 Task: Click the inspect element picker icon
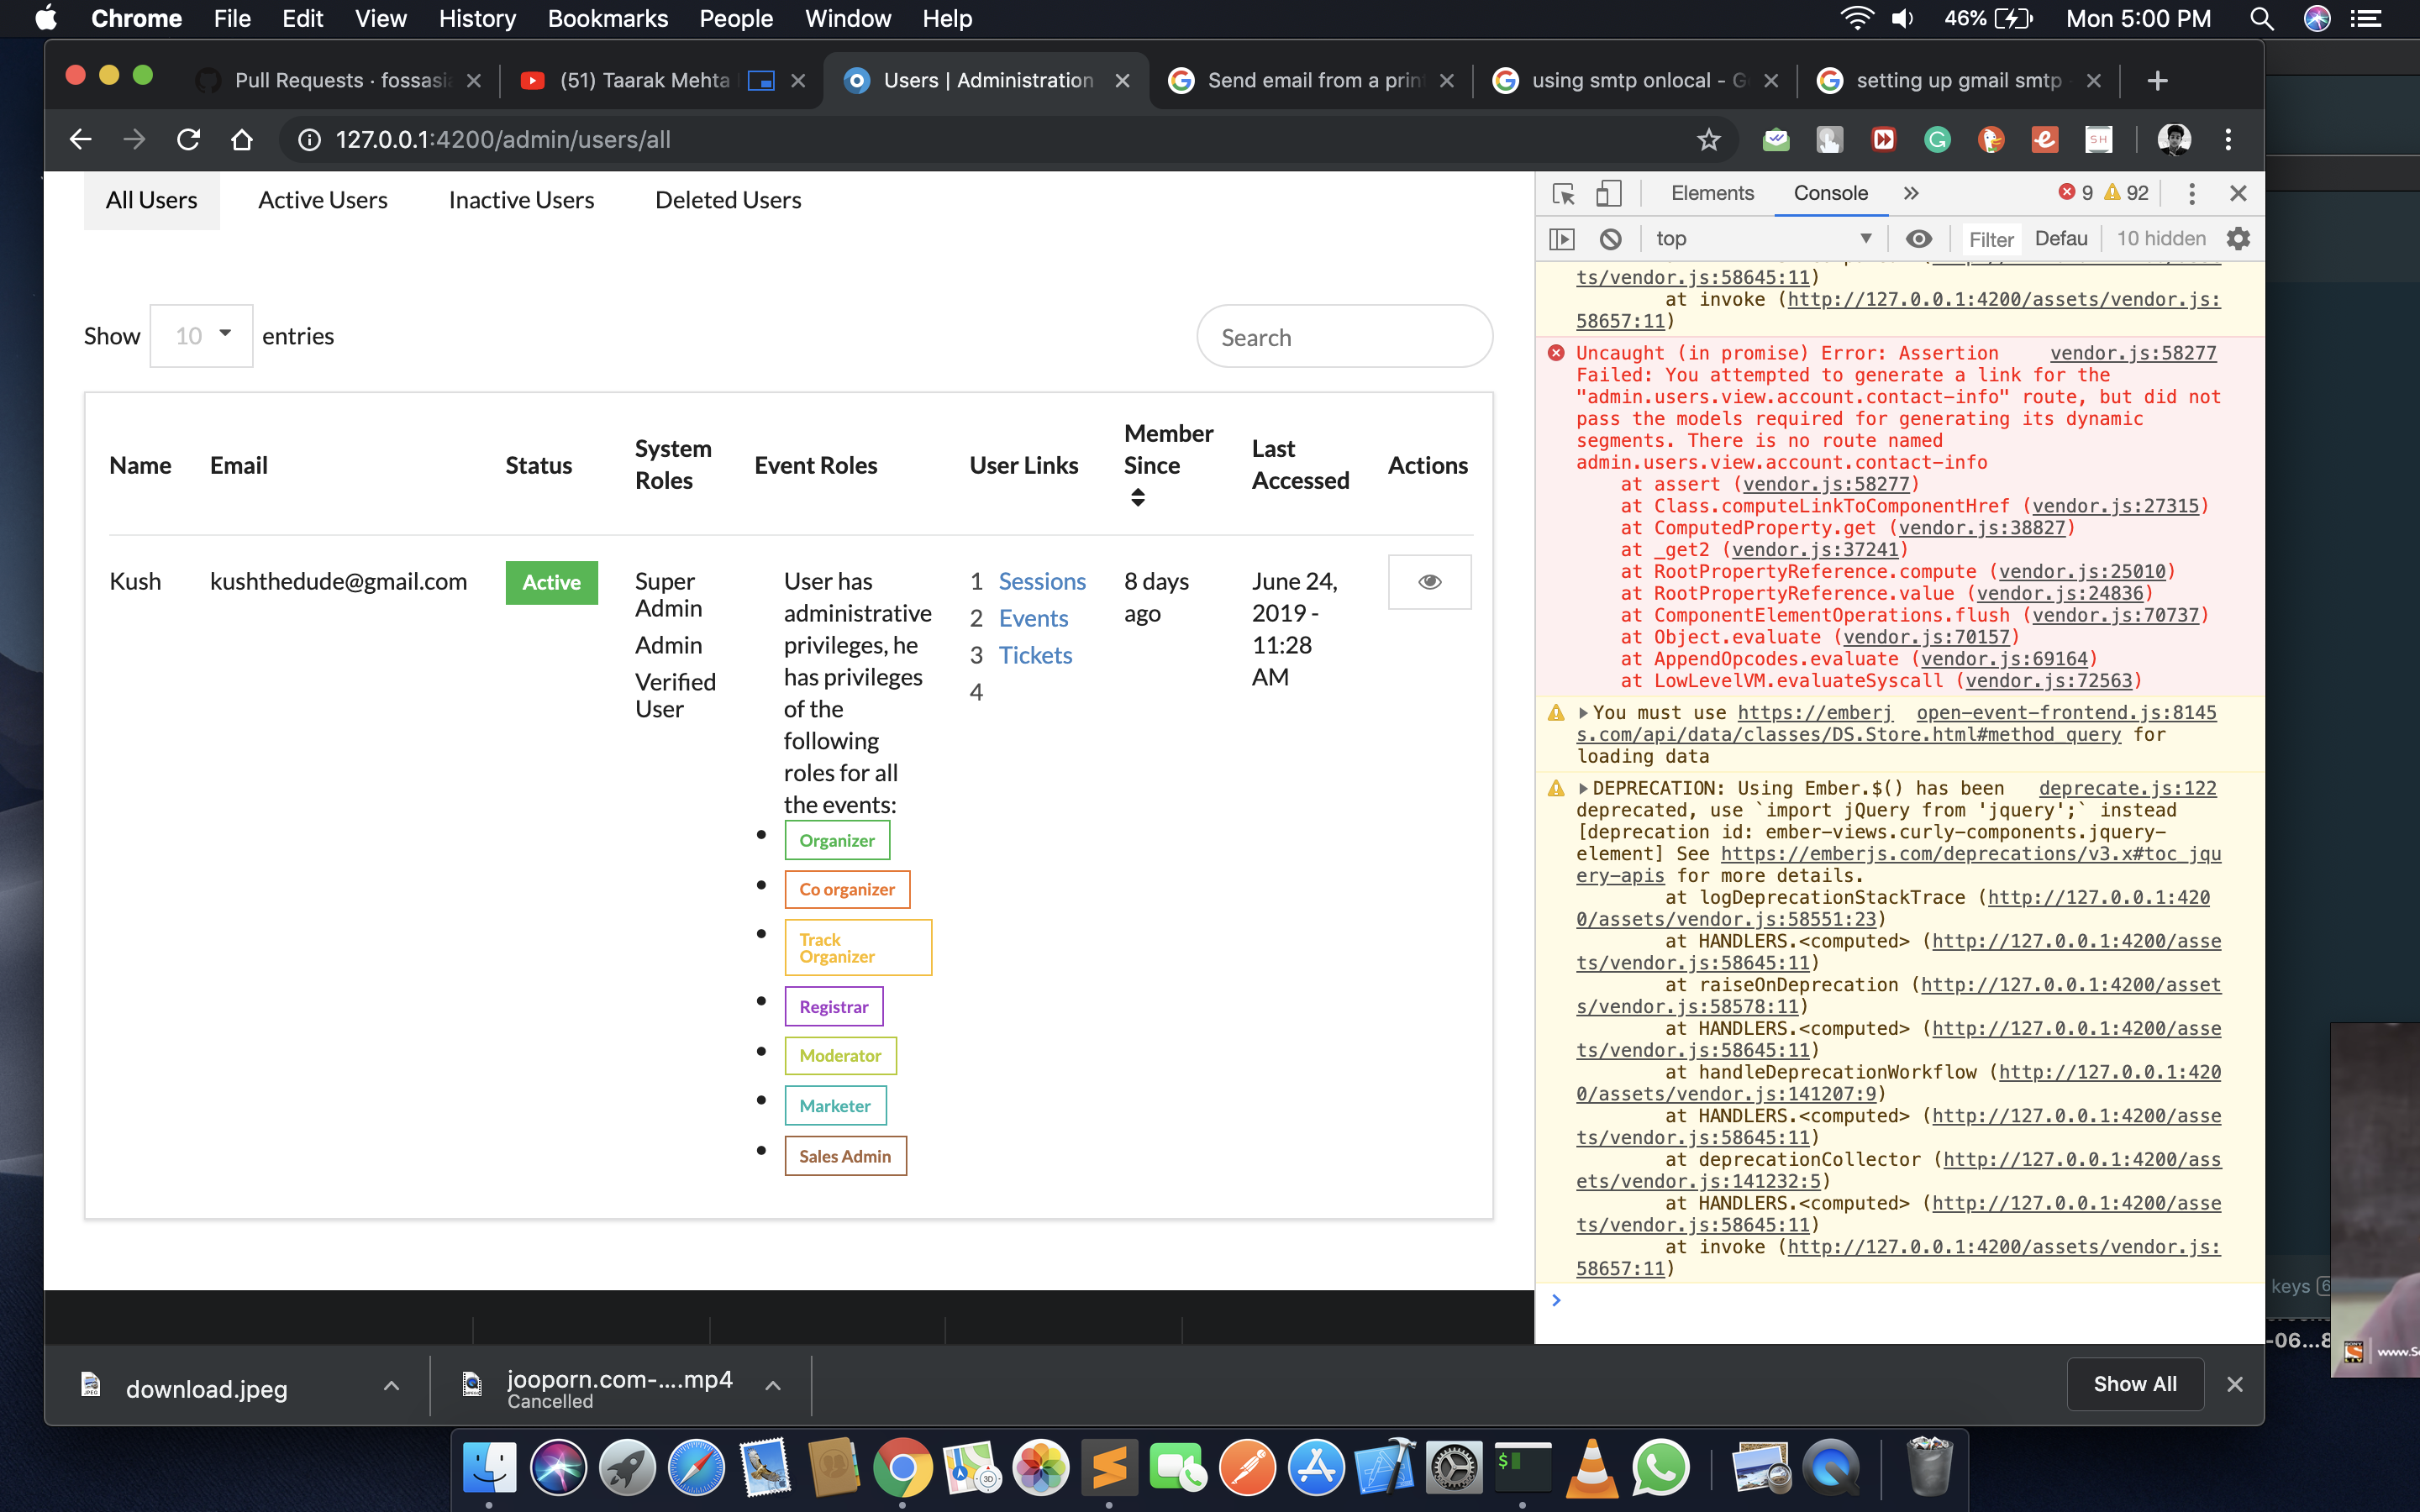[1564, 194]
